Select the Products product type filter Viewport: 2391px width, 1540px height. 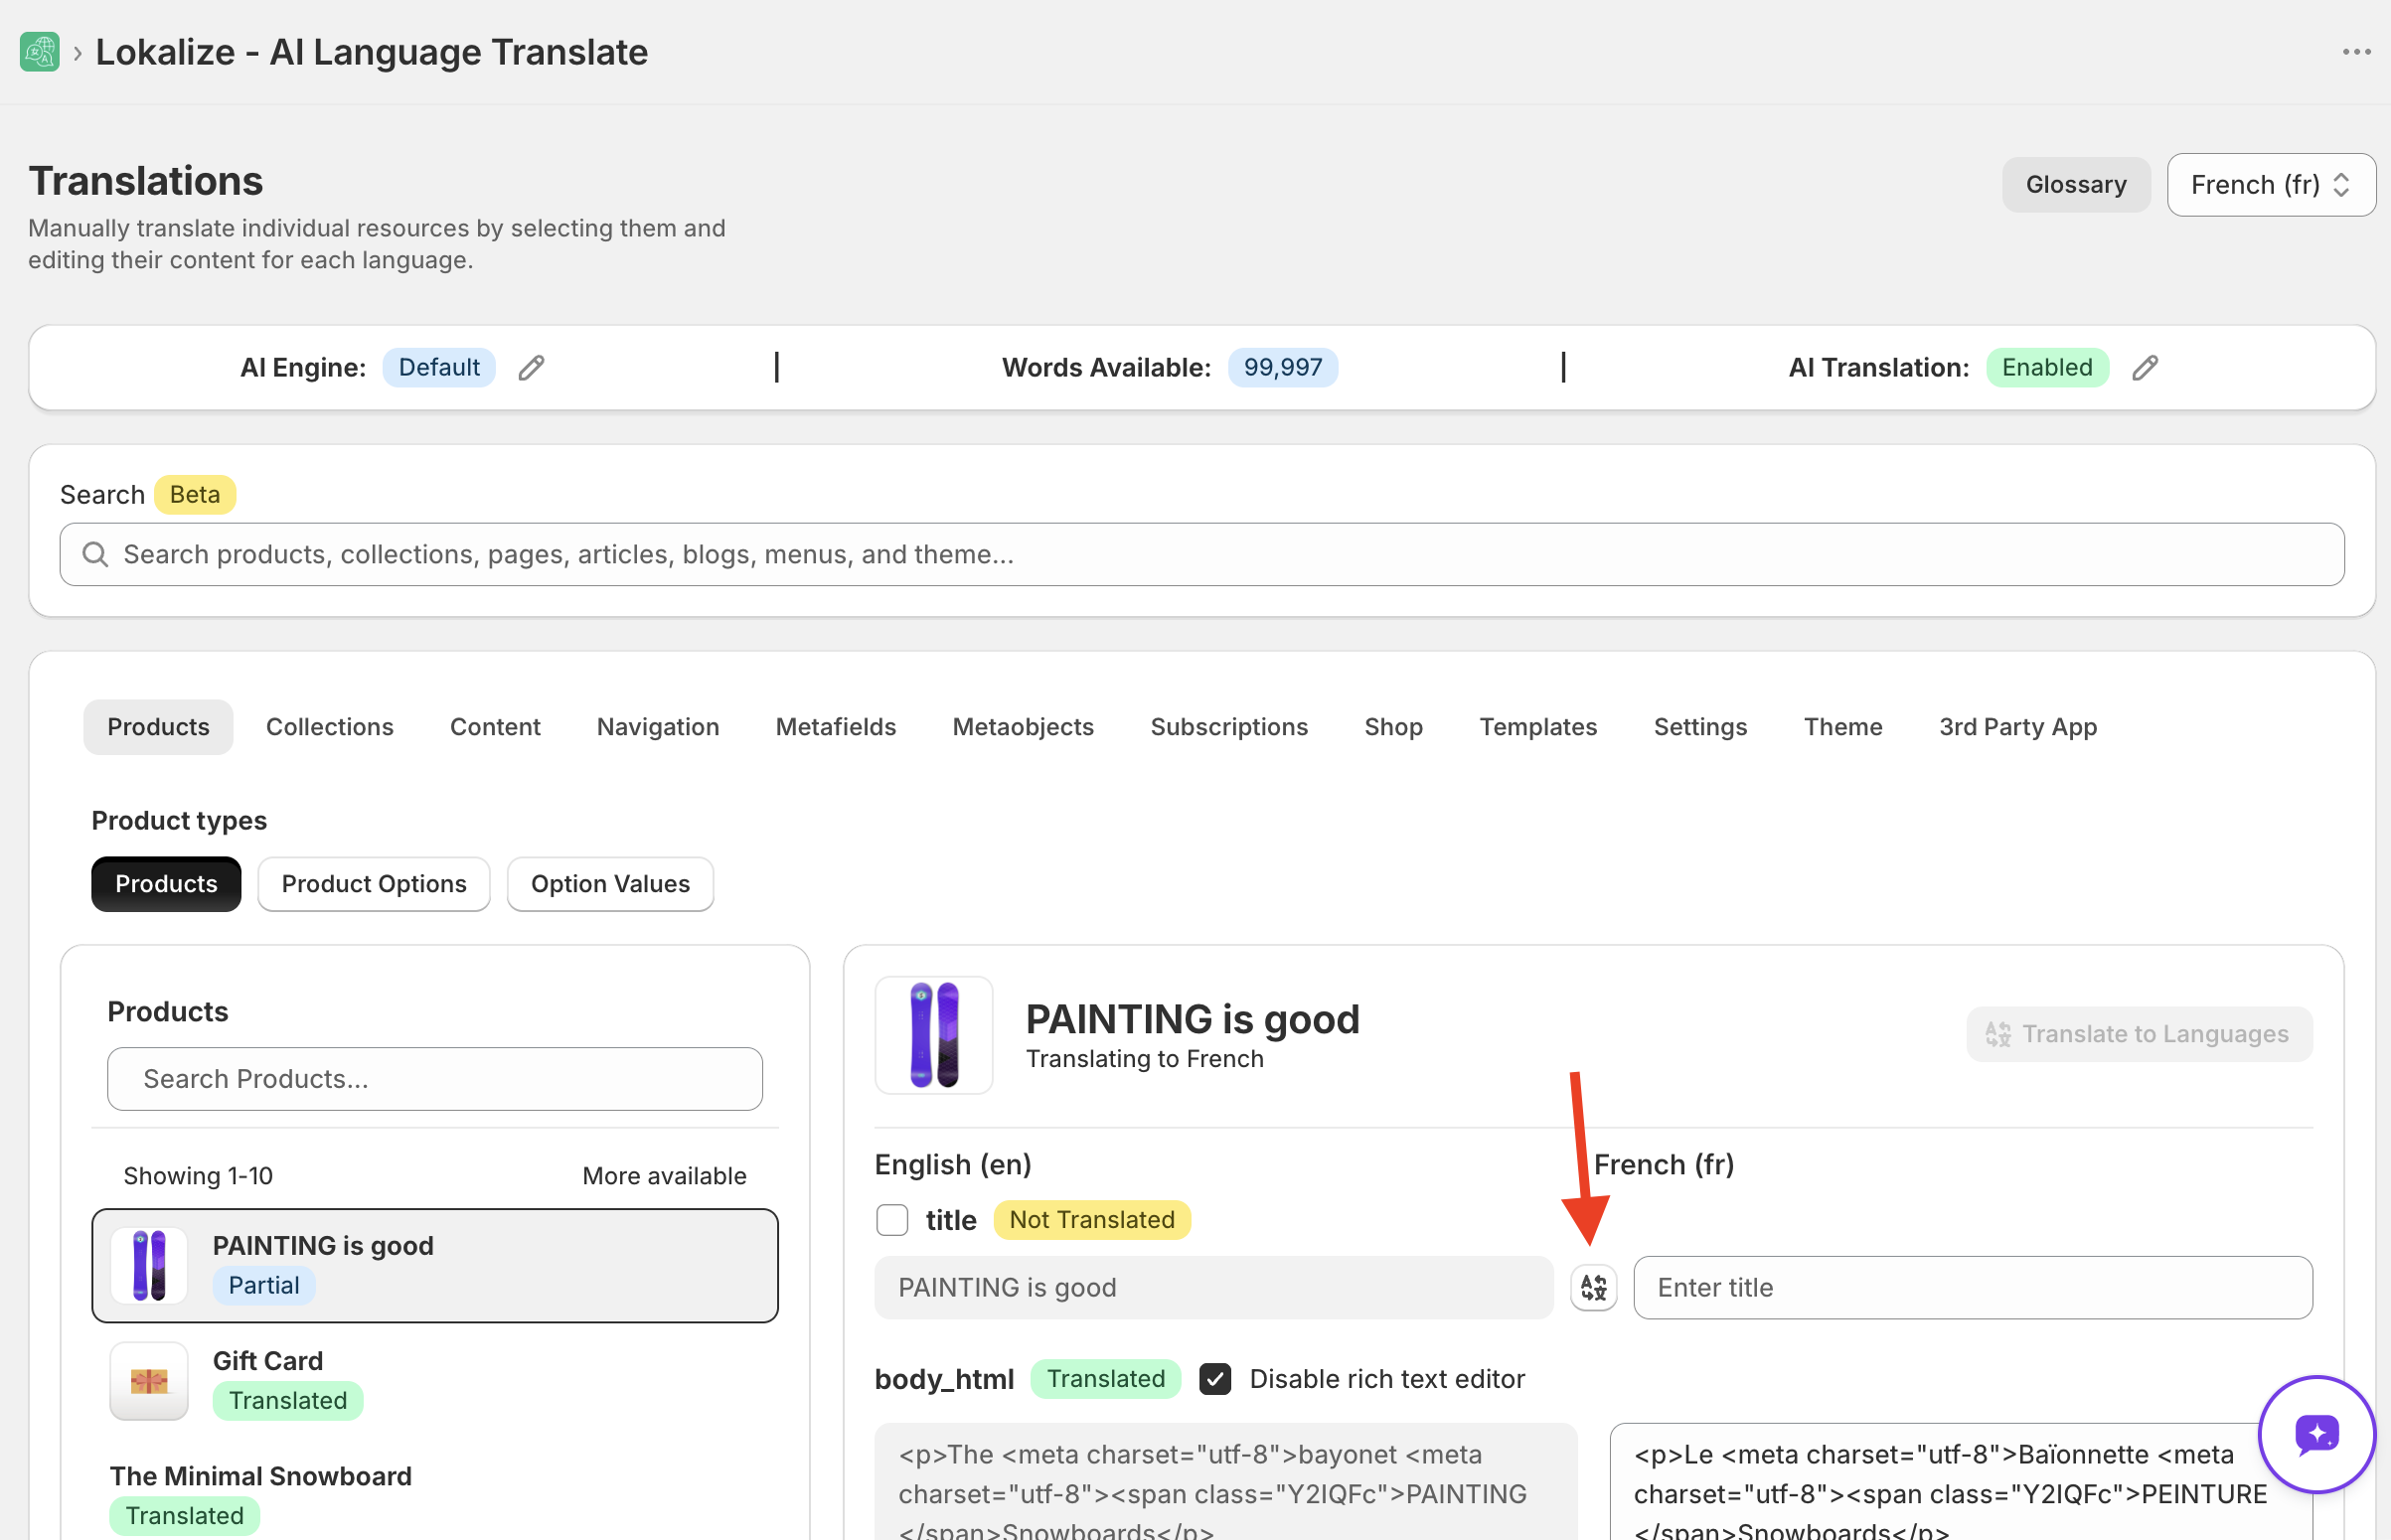point(166,884)
